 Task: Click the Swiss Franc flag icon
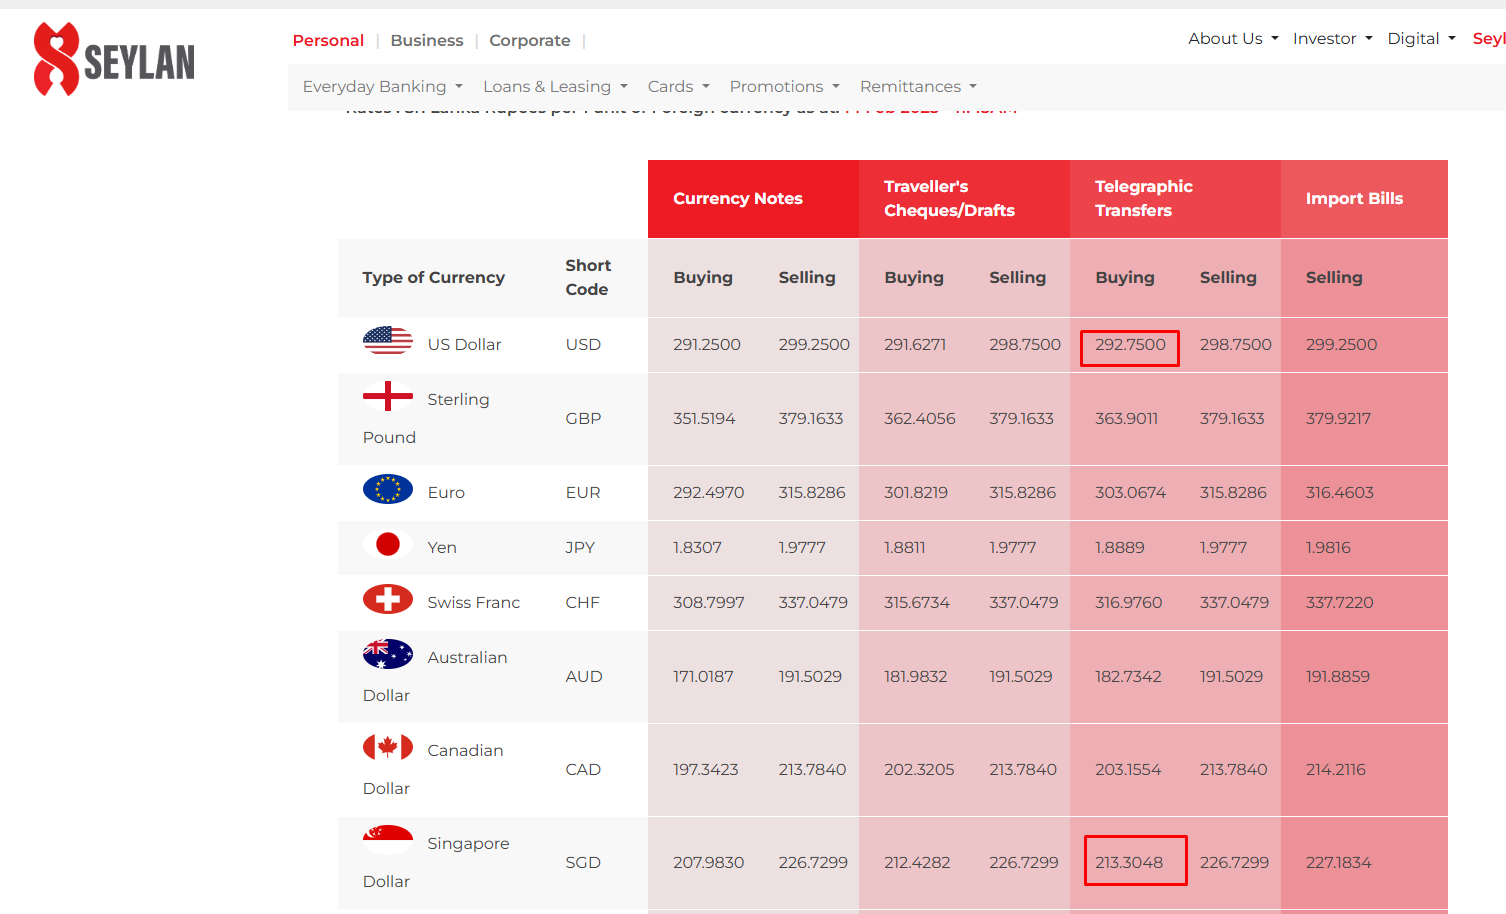[x=388, y=599]
